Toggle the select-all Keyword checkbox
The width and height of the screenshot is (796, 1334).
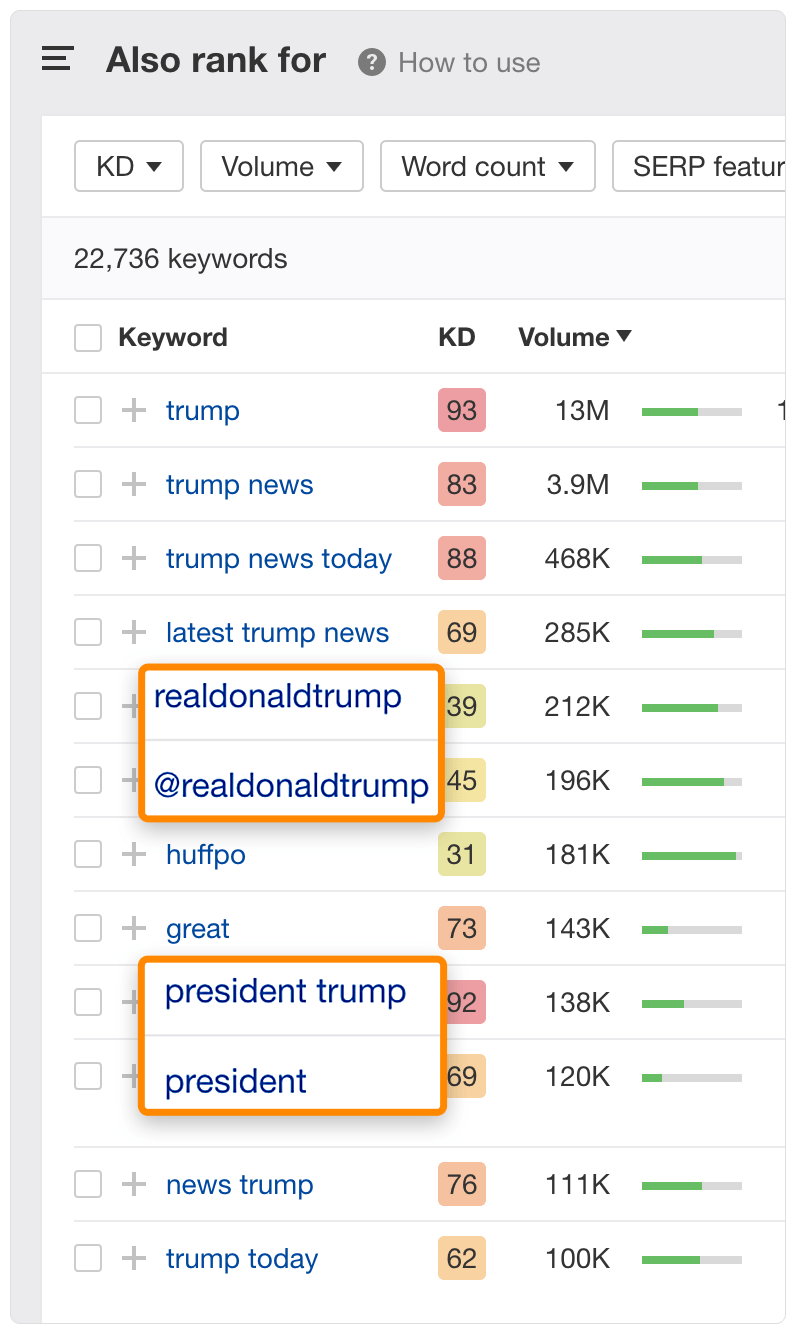tap(88, 338)
